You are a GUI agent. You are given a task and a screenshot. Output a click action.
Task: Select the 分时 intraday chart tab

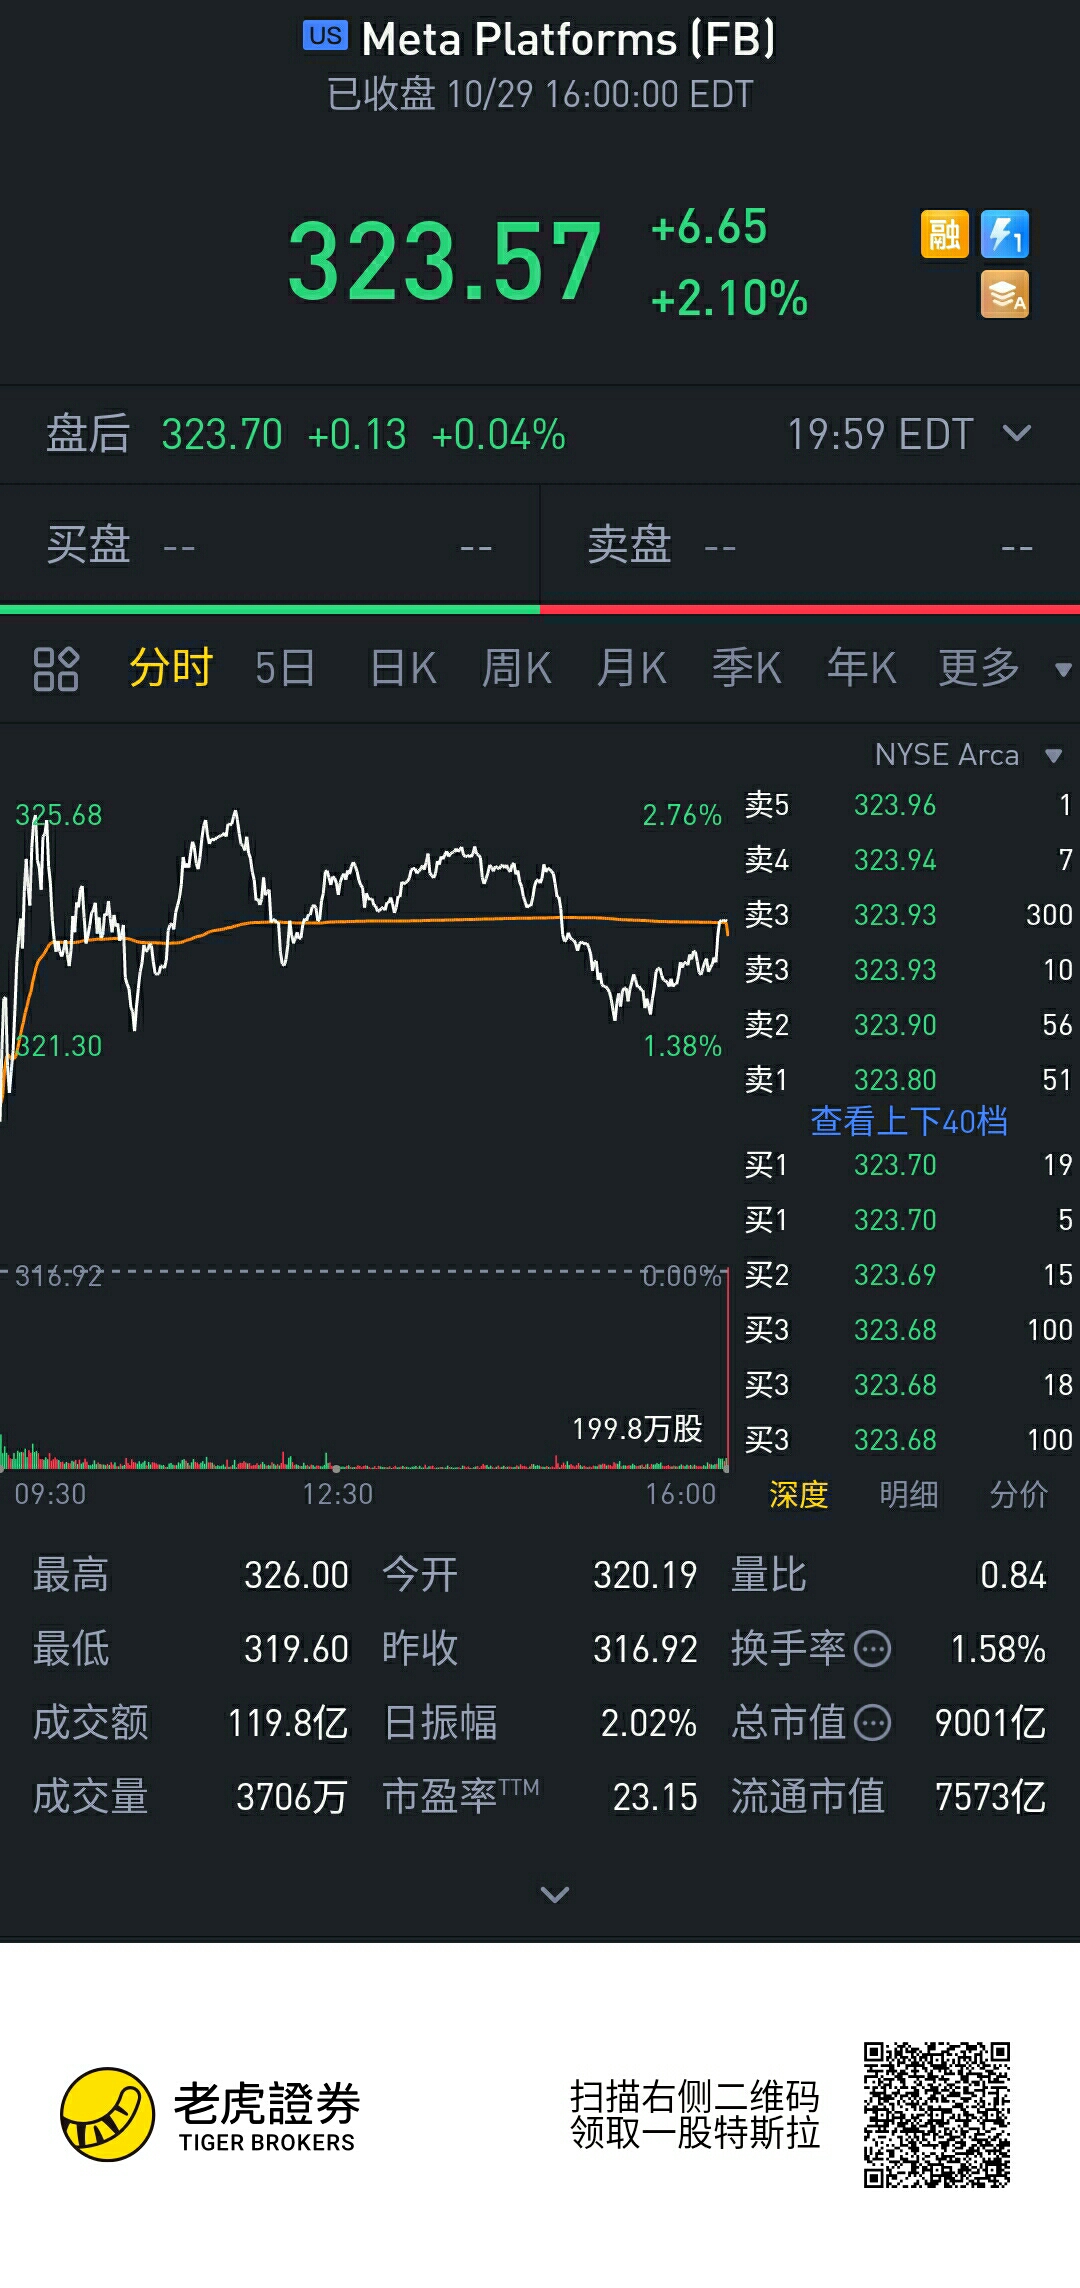click(171, 668)
